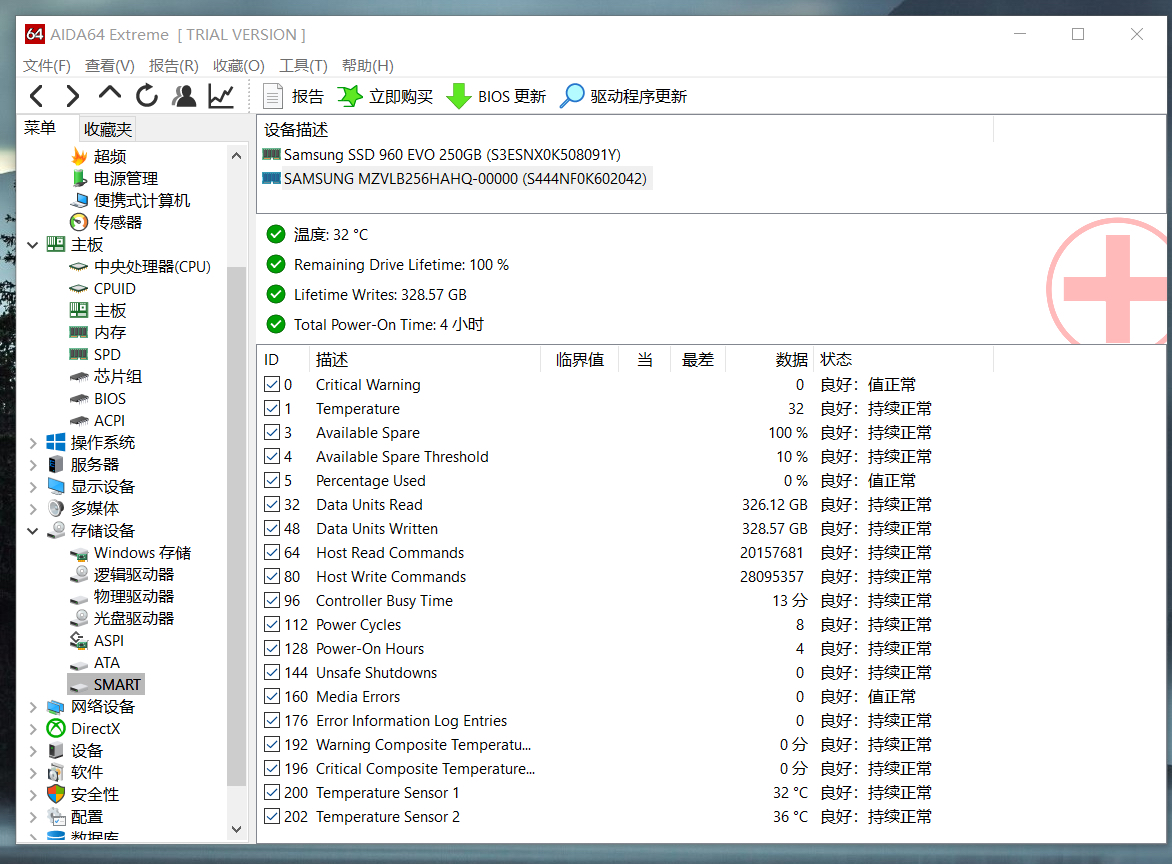Toggle the Percentage Used checkbox
This screenshot has height=864, width=1172.
pos(272,480)
